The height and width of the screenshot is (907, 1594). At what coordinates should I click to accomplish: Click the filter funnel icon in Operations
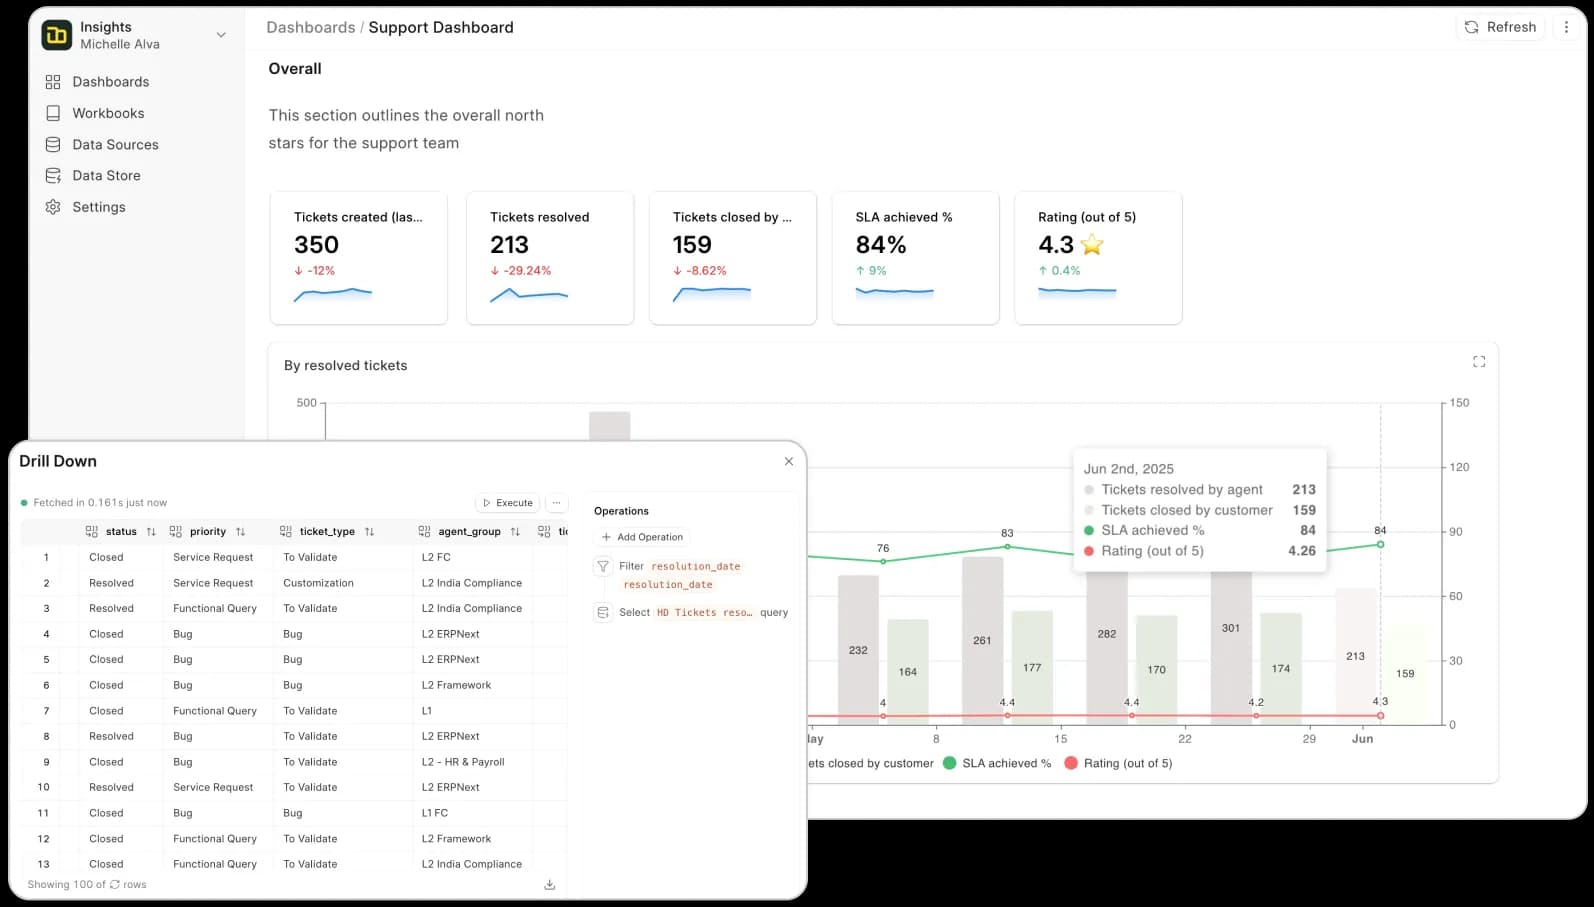pos(603,567)
